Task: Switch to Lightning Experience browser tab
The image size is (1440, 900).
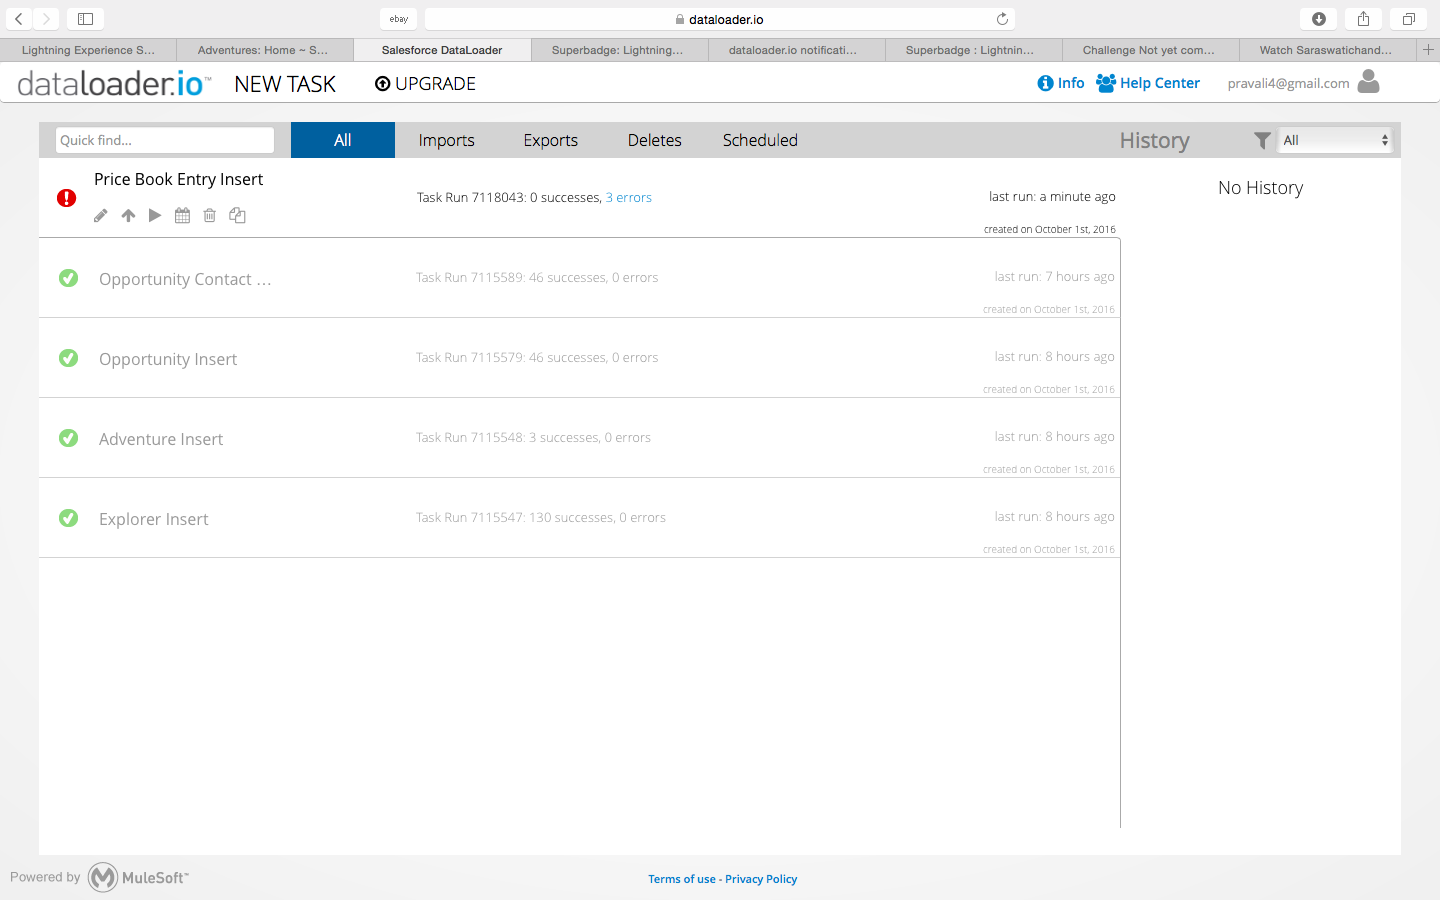Action: pos(88,50)
